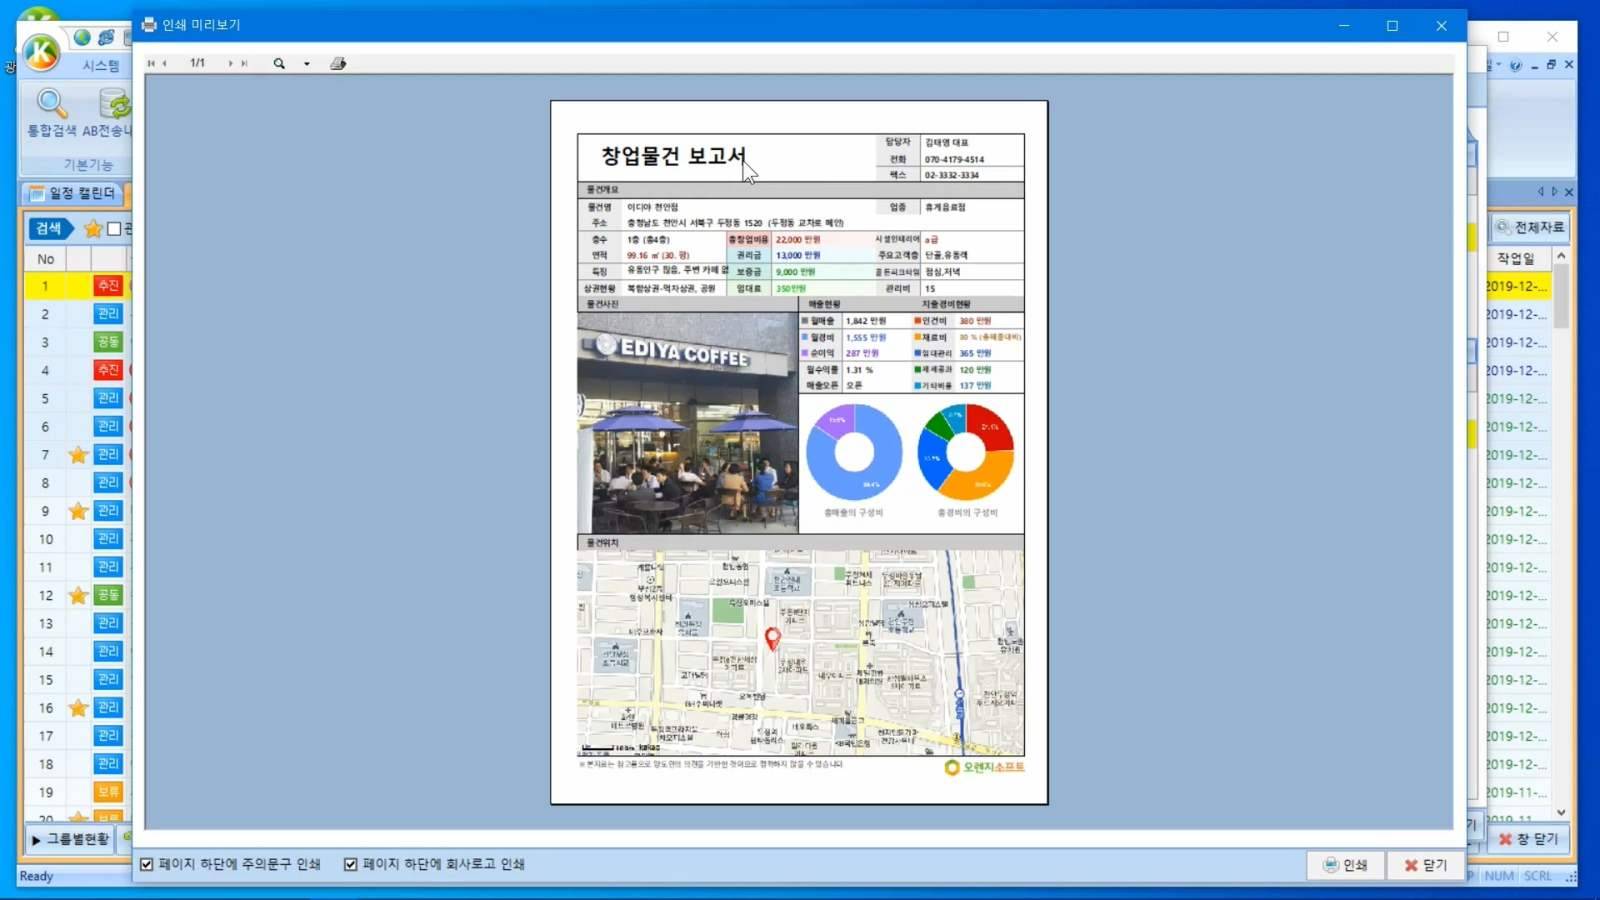The height and width of the screenshot is (900, 1600).
Task: Go to previous page in preview toolbar
Action: 165,63
